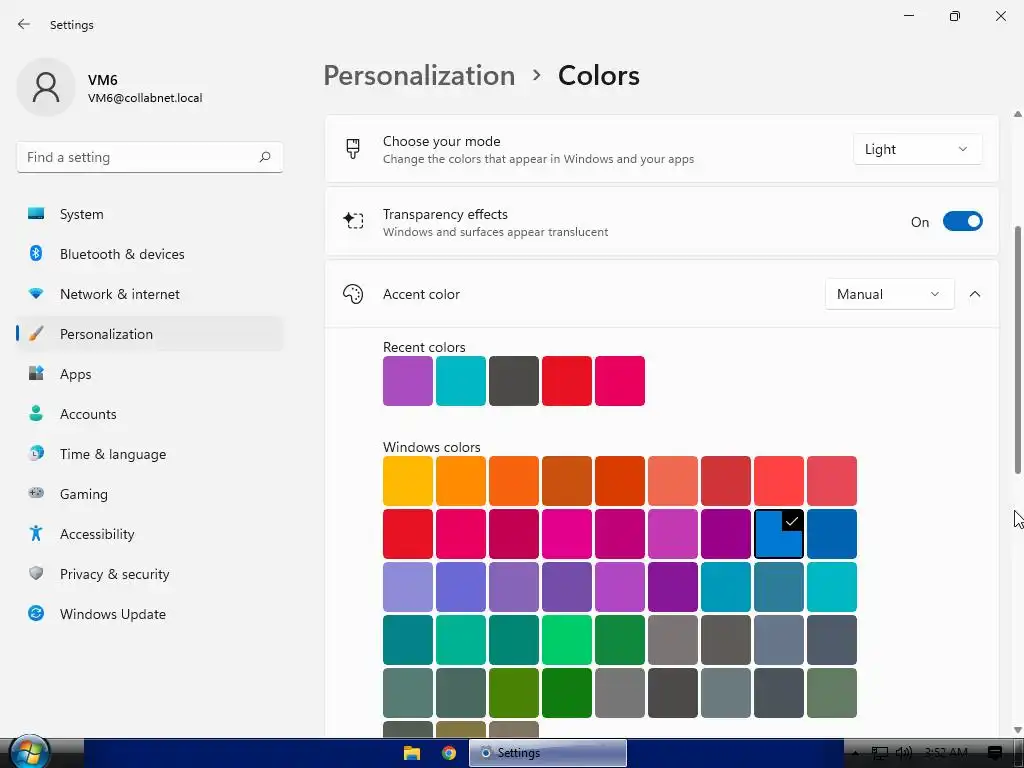Select the bright green Windows color
This screenshot has height=768, width=1024.
[x=567, y=639]
